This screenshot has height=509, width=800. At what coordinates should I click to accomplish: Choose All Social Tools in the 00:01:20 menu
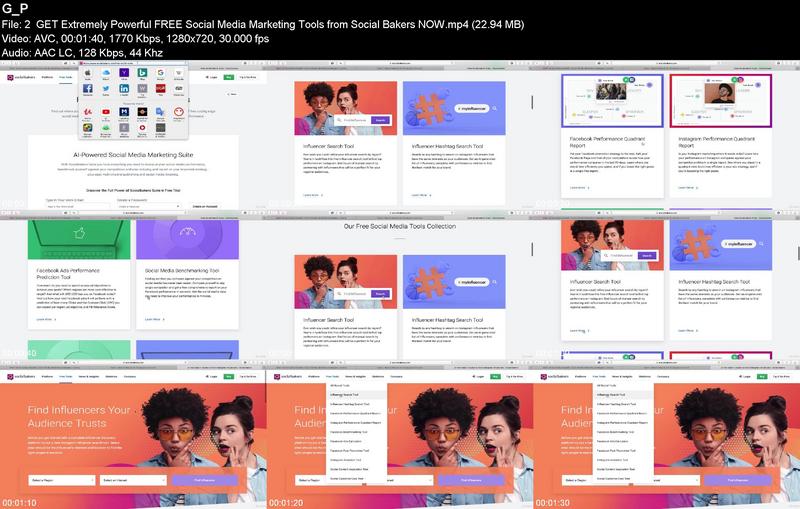[x=340, y=385]
